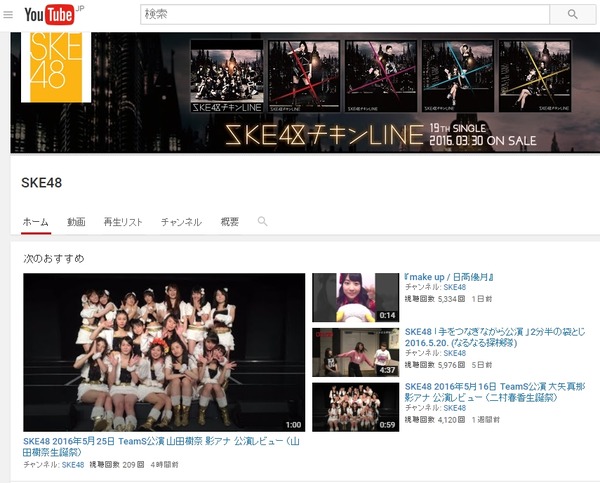Open the 再生リスト tab
Screen dimensions: 600x483
click(123, 222)
